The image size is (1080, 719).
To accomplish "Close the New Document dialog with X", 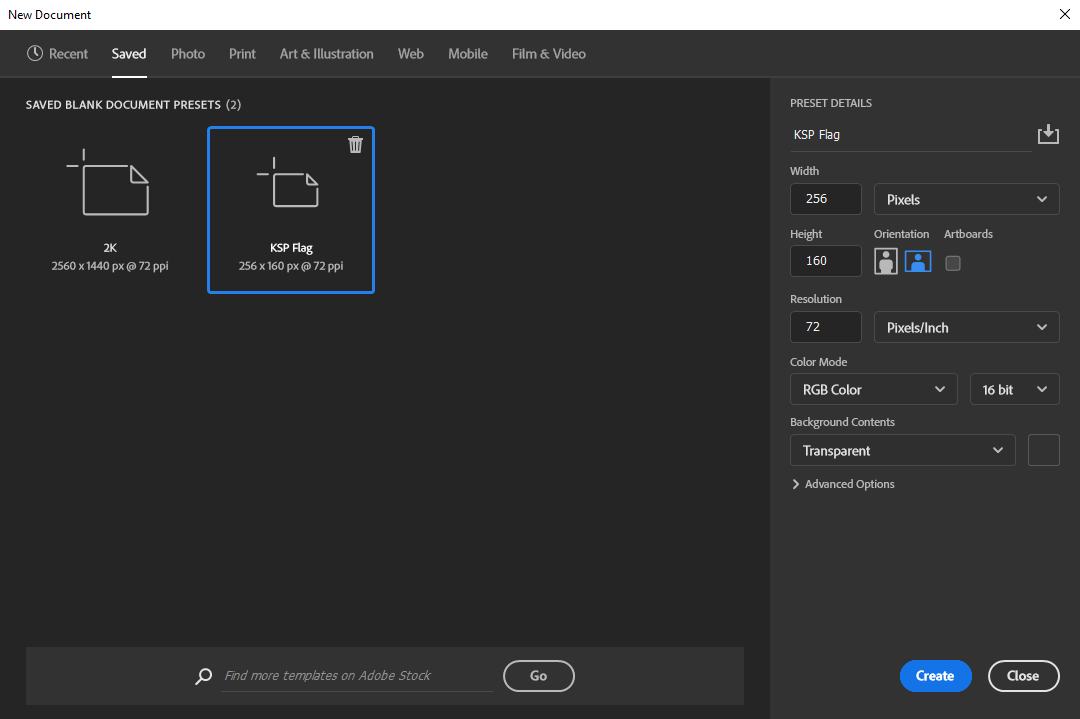I will click(1064, 14).
